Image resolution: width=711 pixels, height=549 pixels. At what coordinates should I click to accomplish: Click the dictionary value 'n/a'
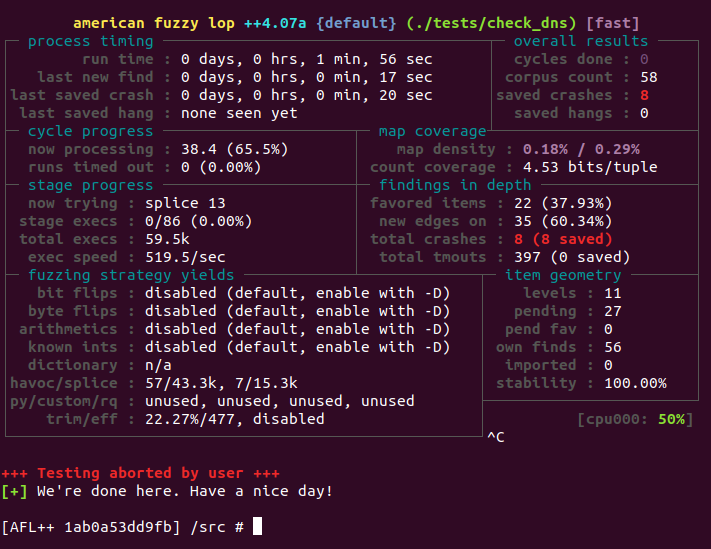click(x=158, y=365)
